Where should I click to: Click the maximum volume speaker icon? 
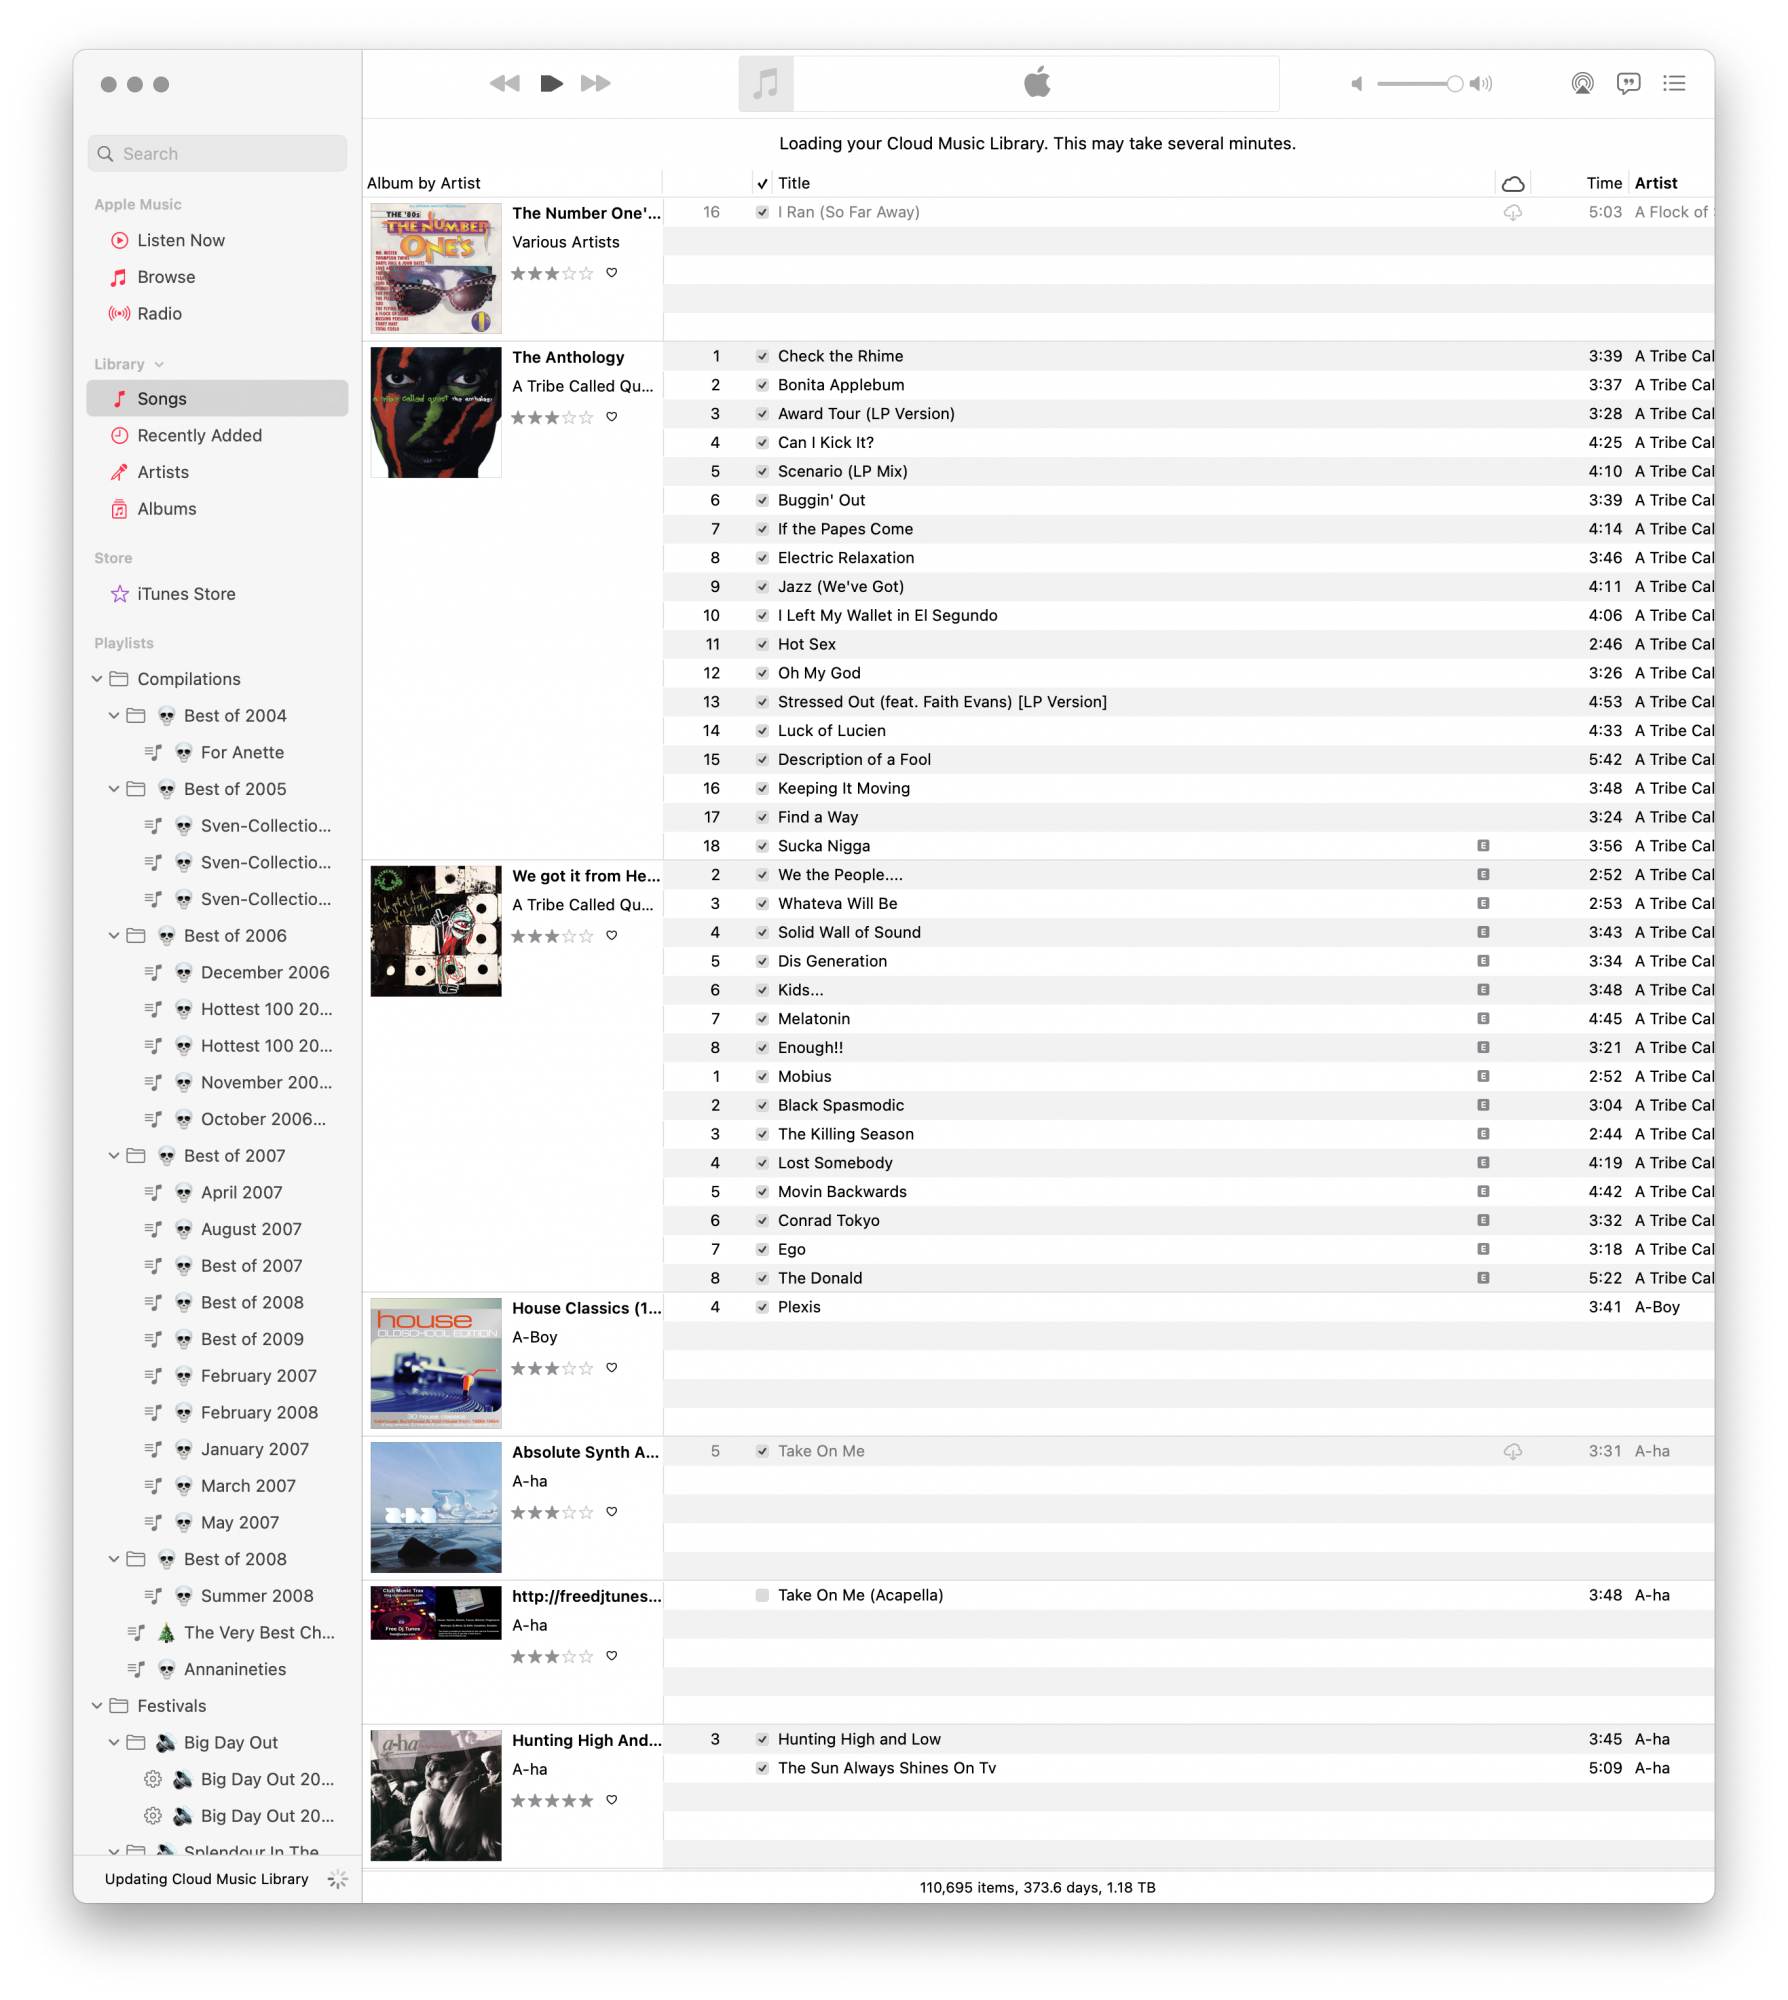pos(1481,84)
